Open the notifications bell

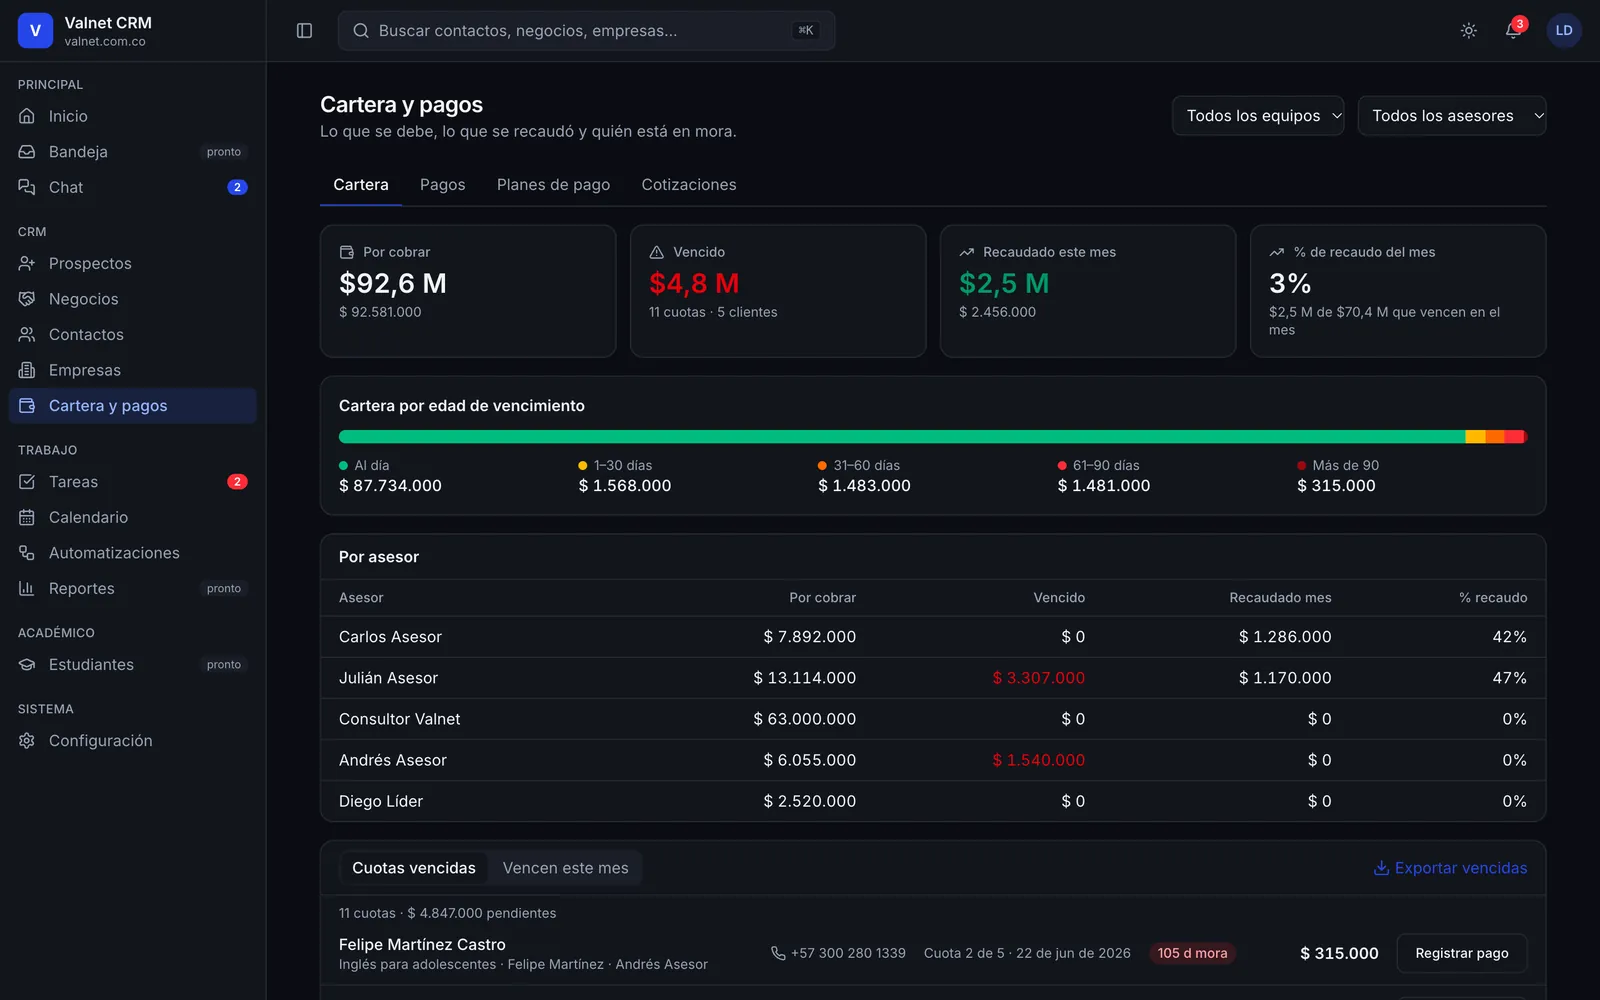point(1513,31)
